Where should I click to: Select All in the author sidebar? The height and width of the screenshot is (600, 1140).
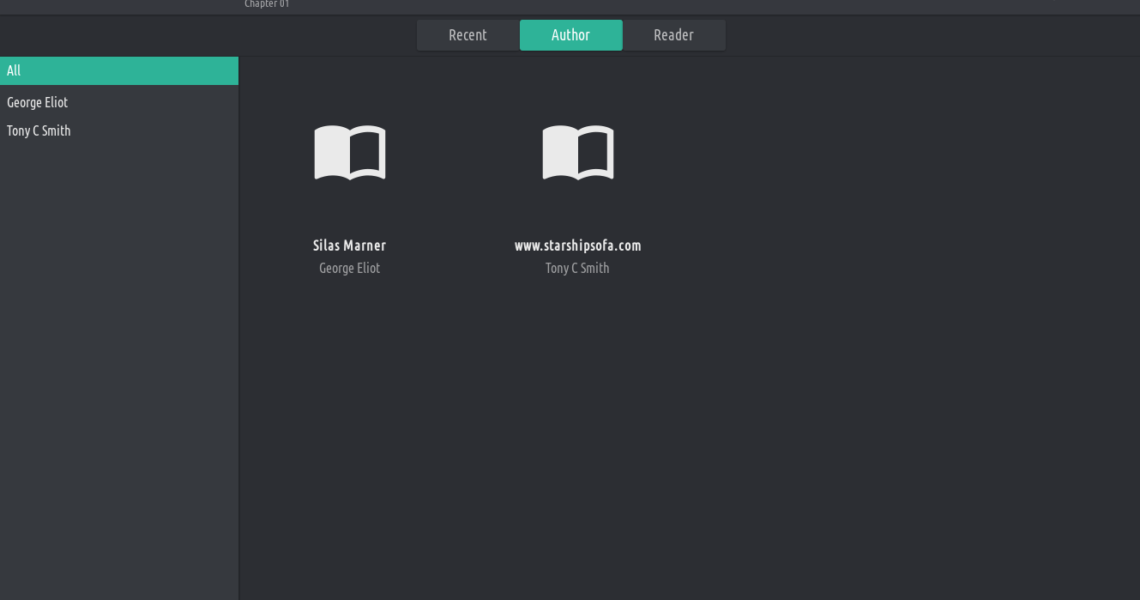tap(119, 71)
